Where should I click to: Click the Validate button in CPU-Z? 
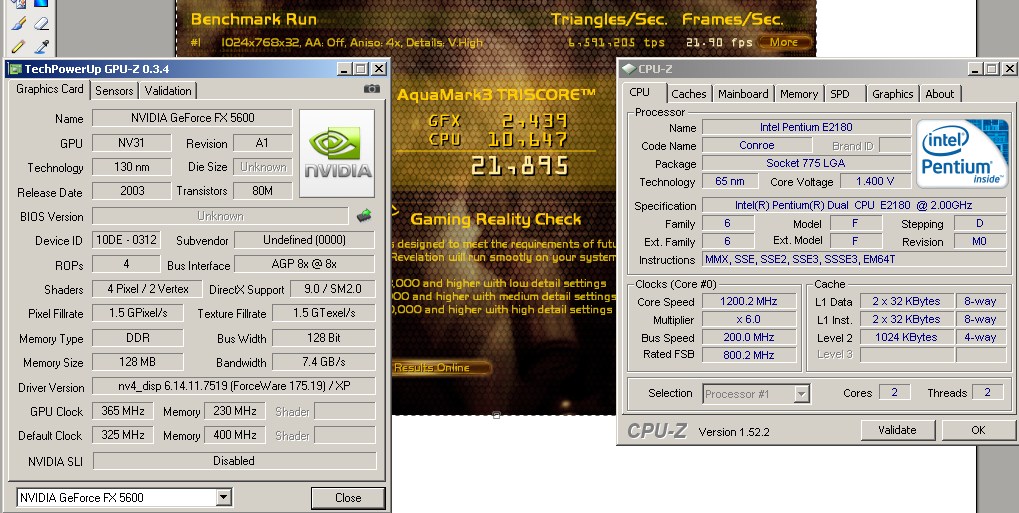(897, 430)
